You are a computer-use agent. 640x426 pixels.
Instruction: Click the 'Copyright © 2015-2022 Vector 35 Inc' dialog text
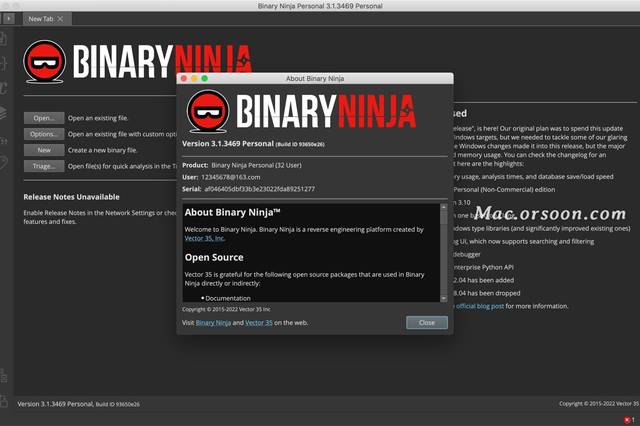pyautogui.click(x=226, y=309)
